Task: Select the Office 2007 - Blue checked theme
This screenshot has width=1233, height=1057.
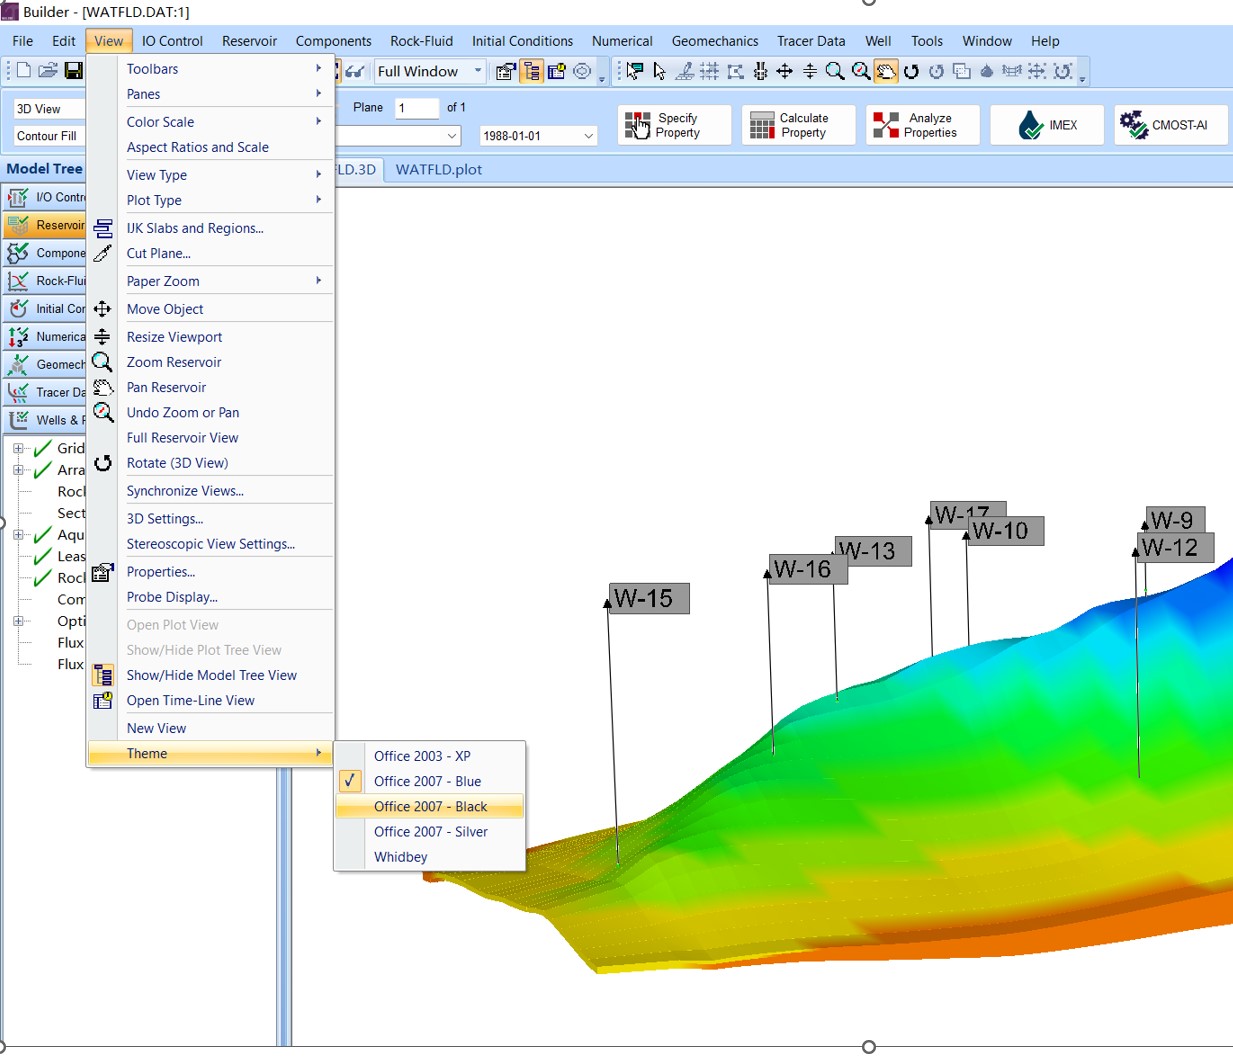Action: tap(427, 782)
